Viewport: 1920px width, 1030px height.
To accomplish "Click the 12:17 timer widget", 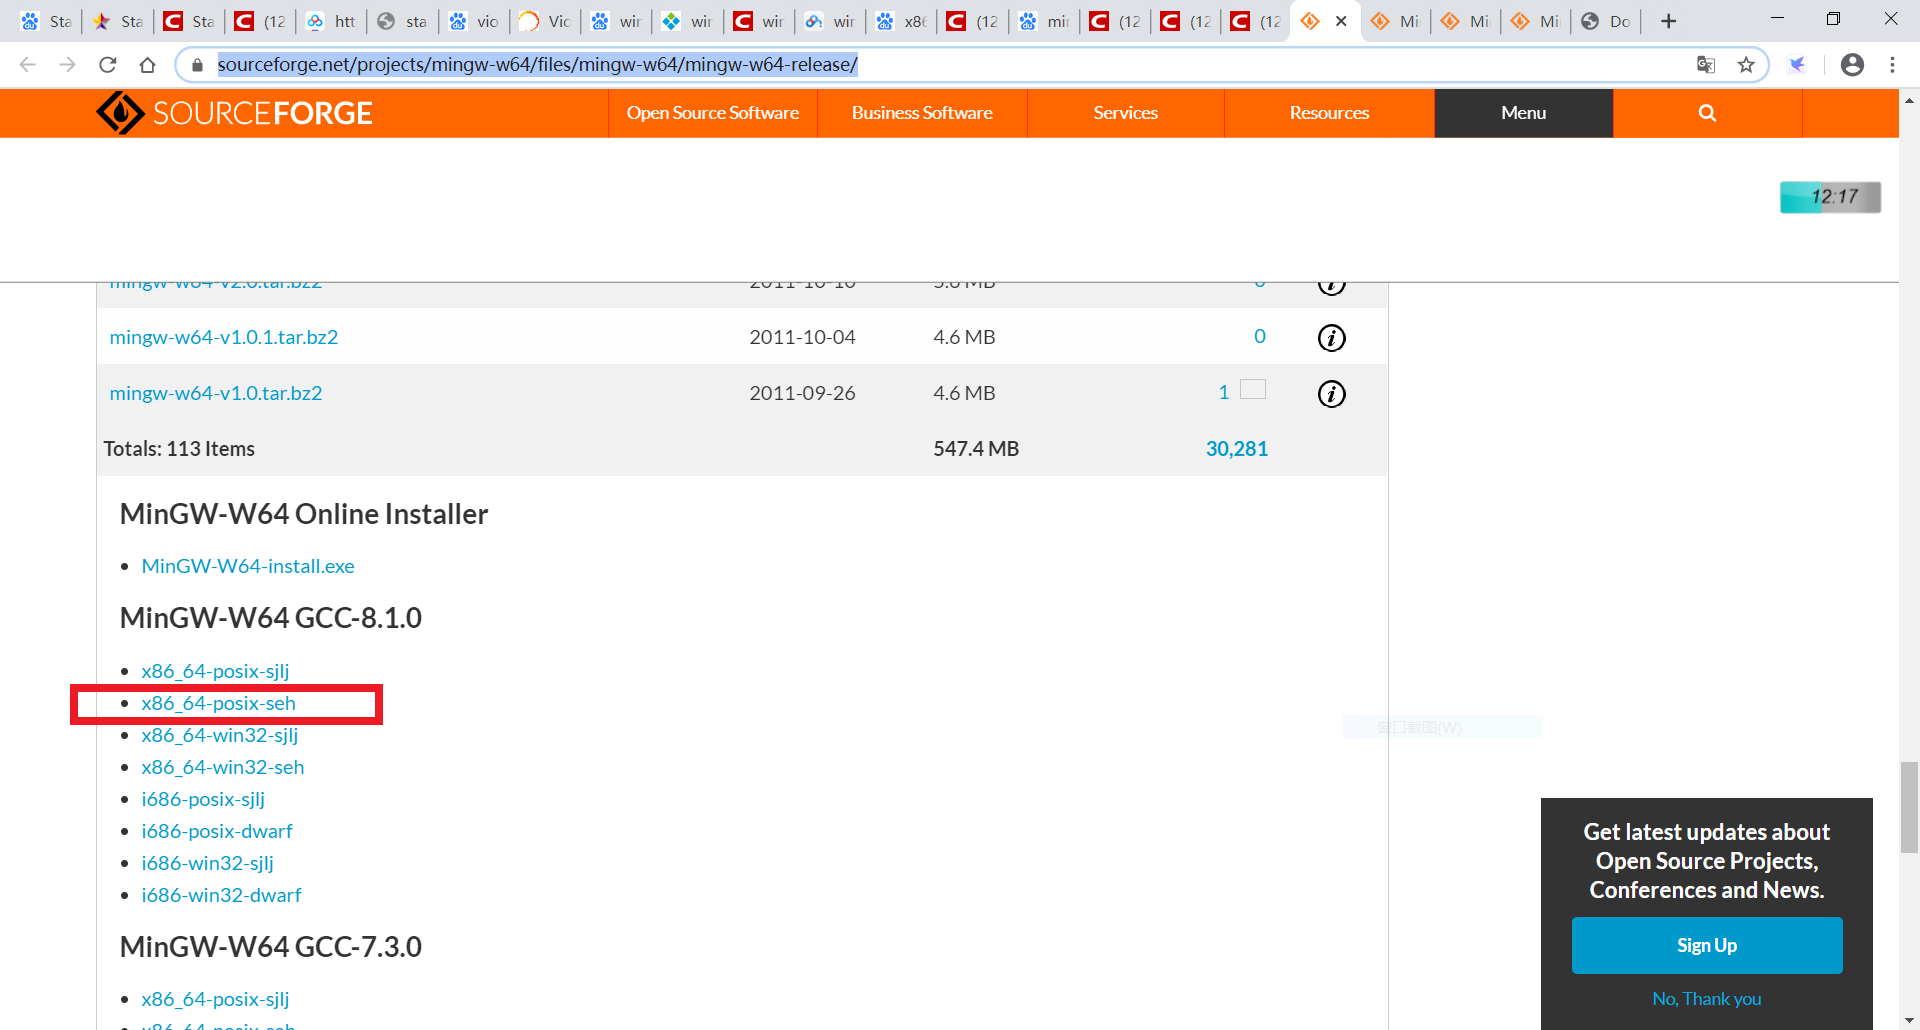I will (1830, 197).
